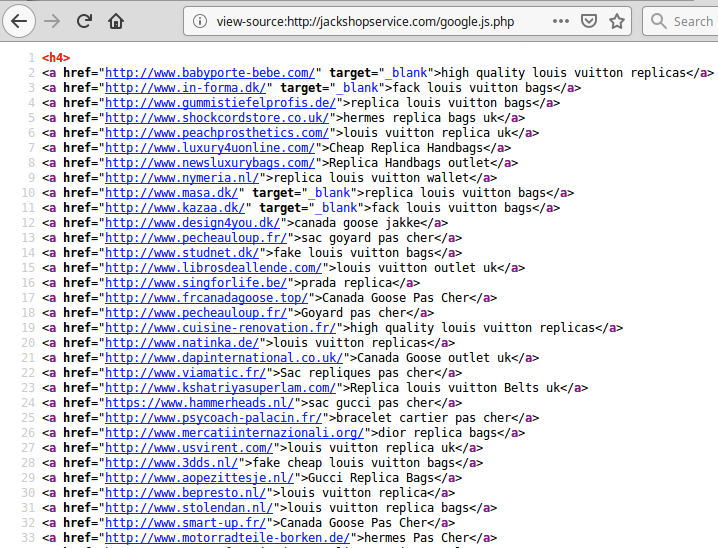Open the dapinternational.co.uk link

click(224, 358)
